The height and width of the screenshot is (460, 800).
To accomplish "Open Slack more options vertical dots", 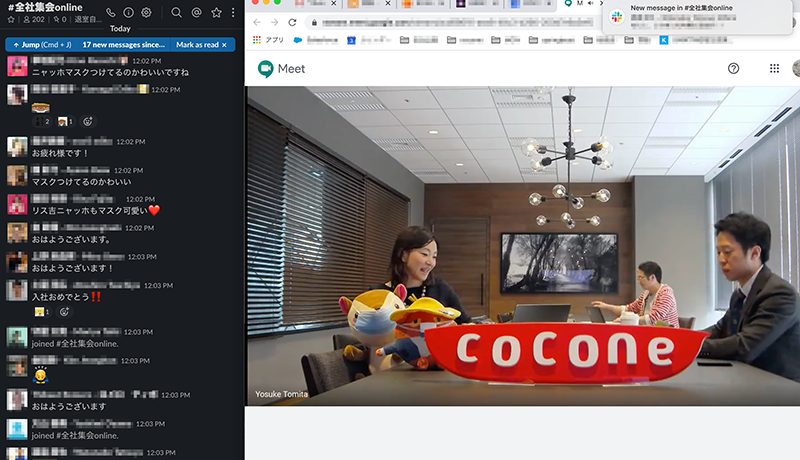I will pos(233,12).
